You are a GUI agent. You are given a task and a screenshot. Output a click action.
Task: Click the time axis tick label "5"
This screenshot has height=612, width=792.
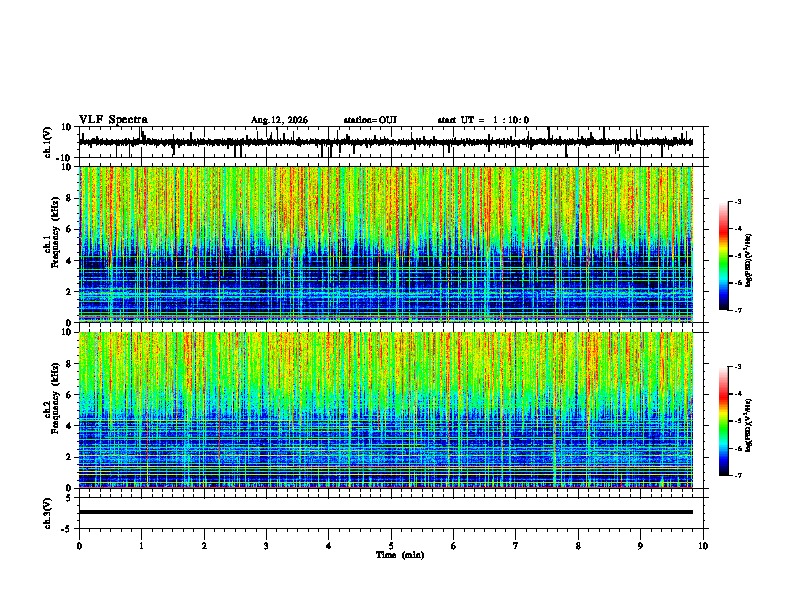coord(391,546)
